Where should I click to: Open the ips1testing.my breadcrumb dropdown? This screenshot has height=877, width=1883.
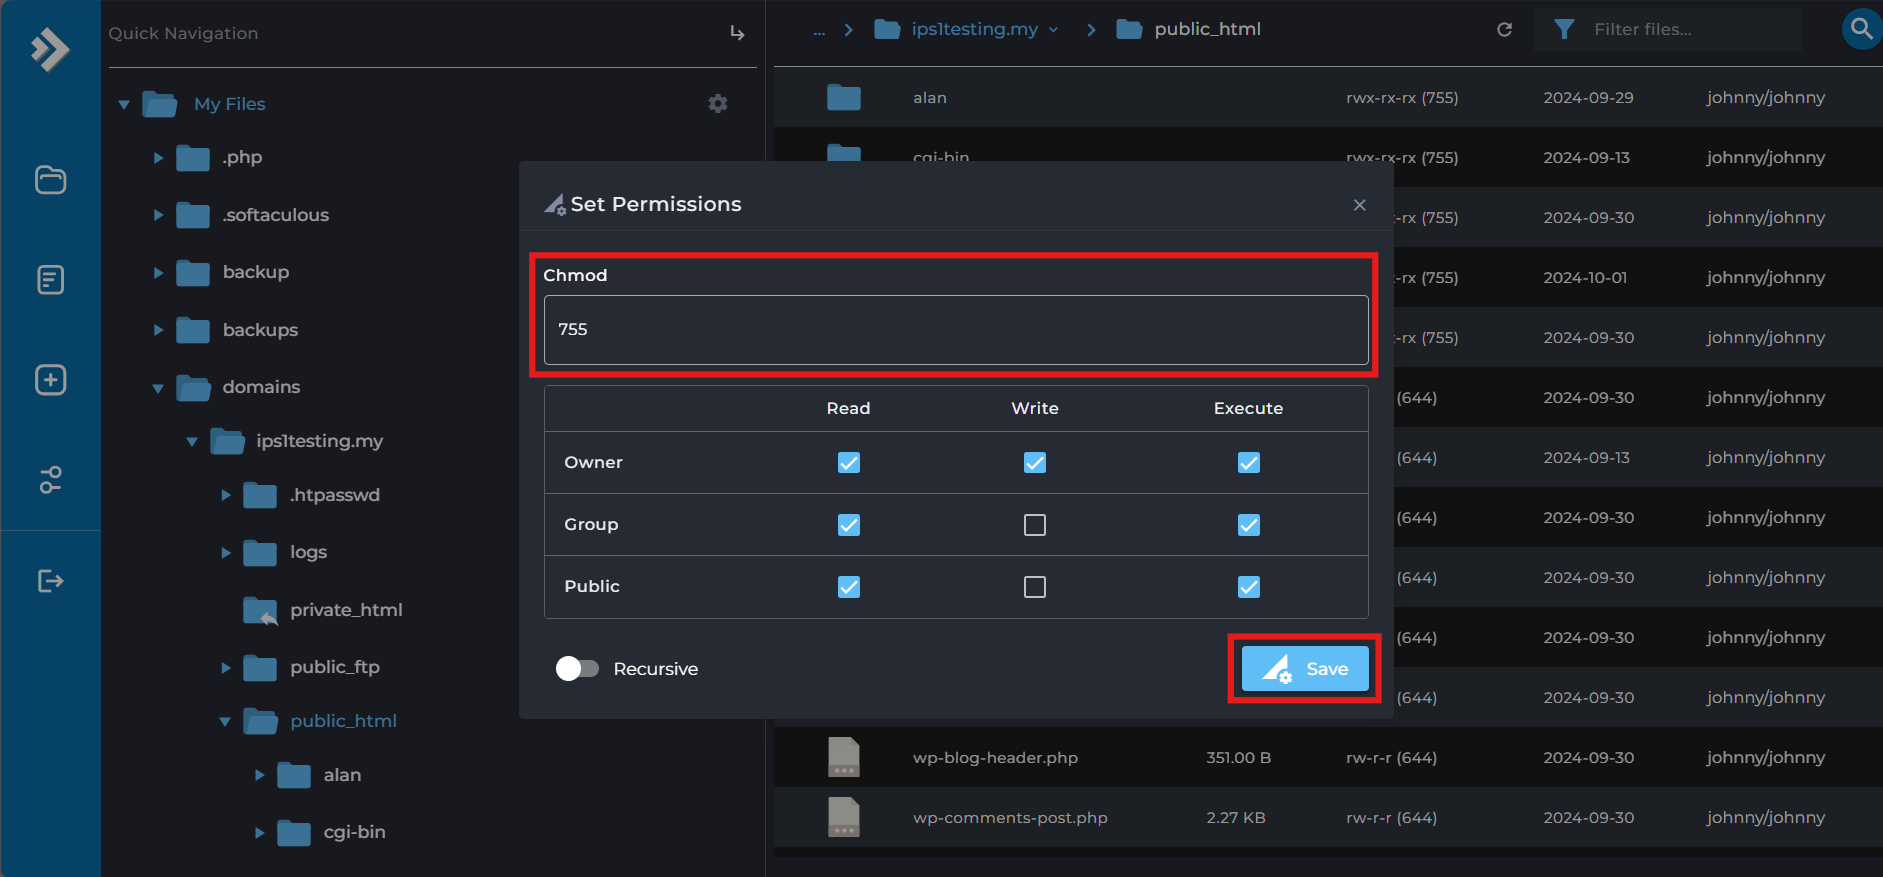tap(1053, 30)
